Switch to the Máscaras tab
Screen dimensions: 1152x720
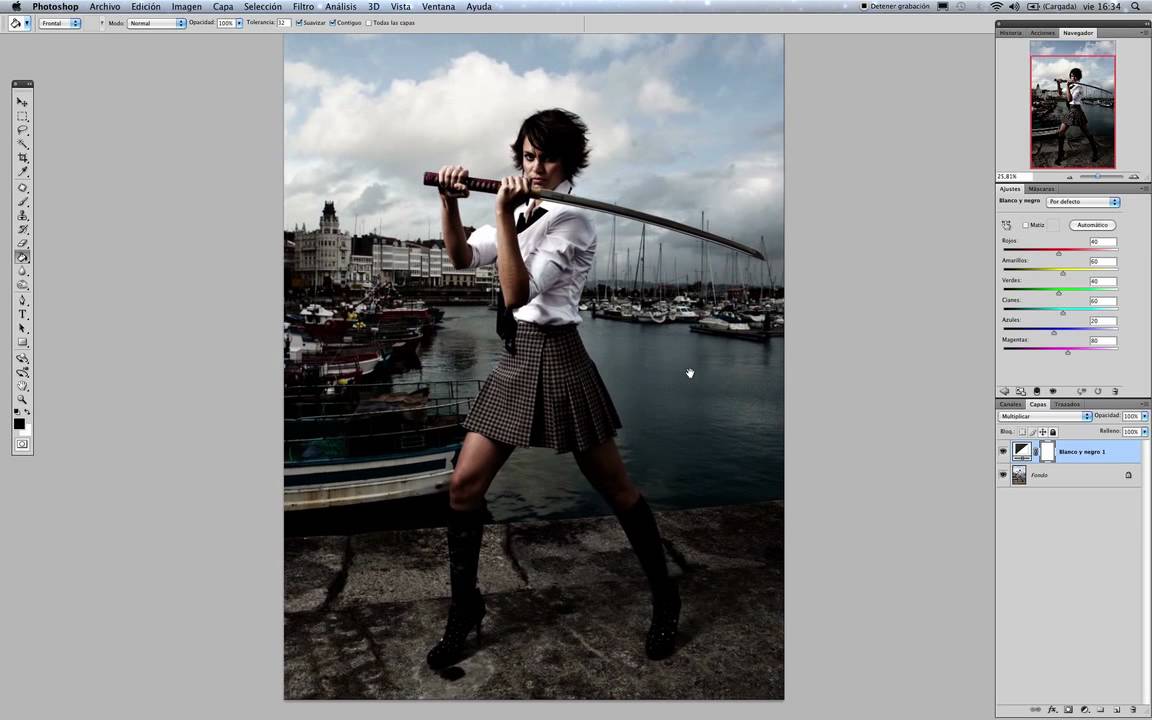[x=1041, y=189]
